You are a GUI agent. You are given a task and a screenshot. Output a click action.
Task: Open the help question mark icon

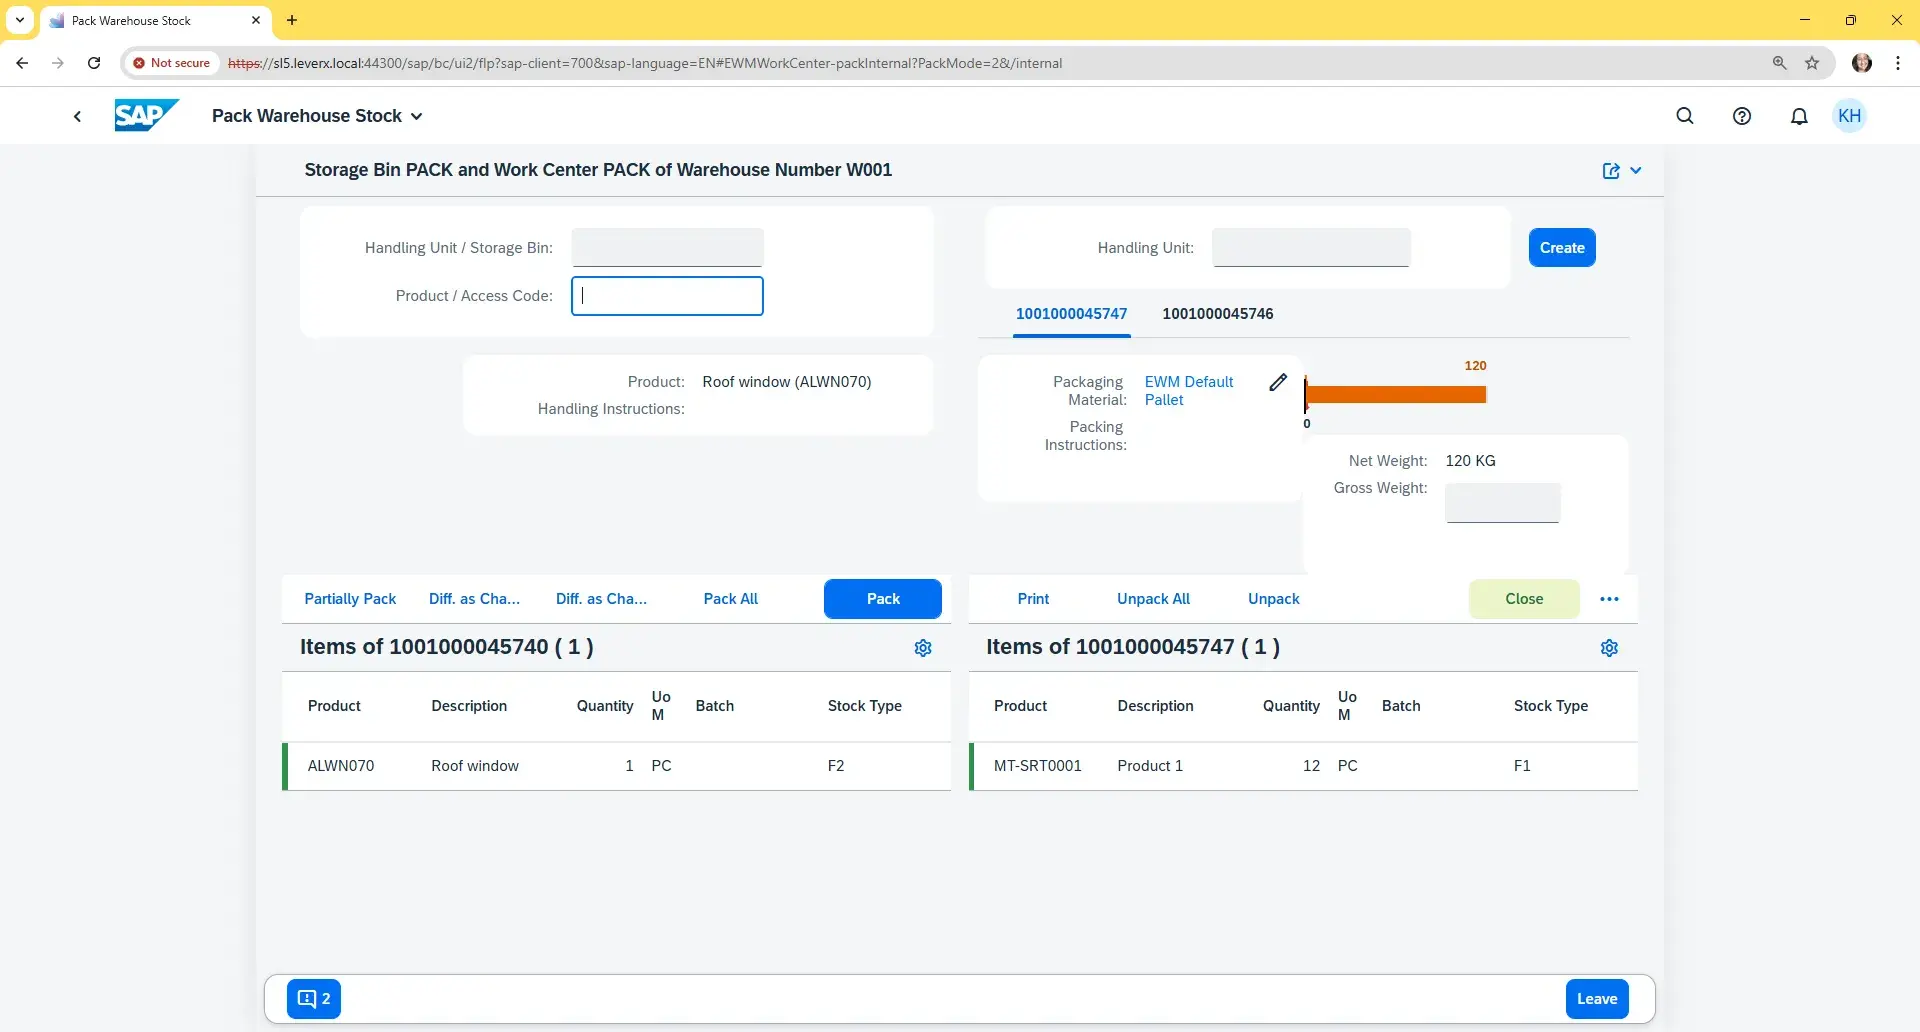coord(1742,116)
